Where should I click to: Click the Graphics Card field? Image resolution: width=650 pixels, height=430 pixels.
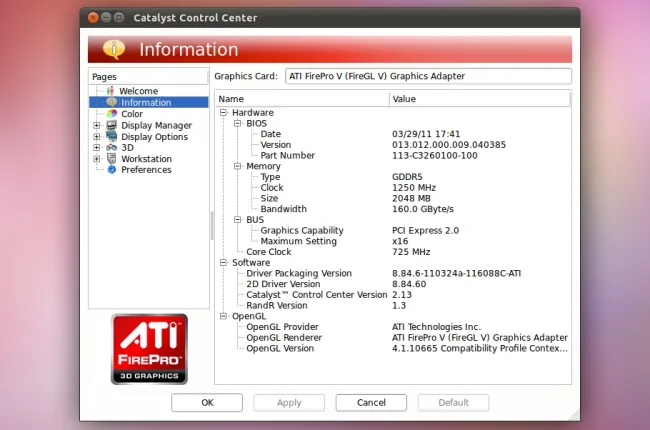click(428, 76)
